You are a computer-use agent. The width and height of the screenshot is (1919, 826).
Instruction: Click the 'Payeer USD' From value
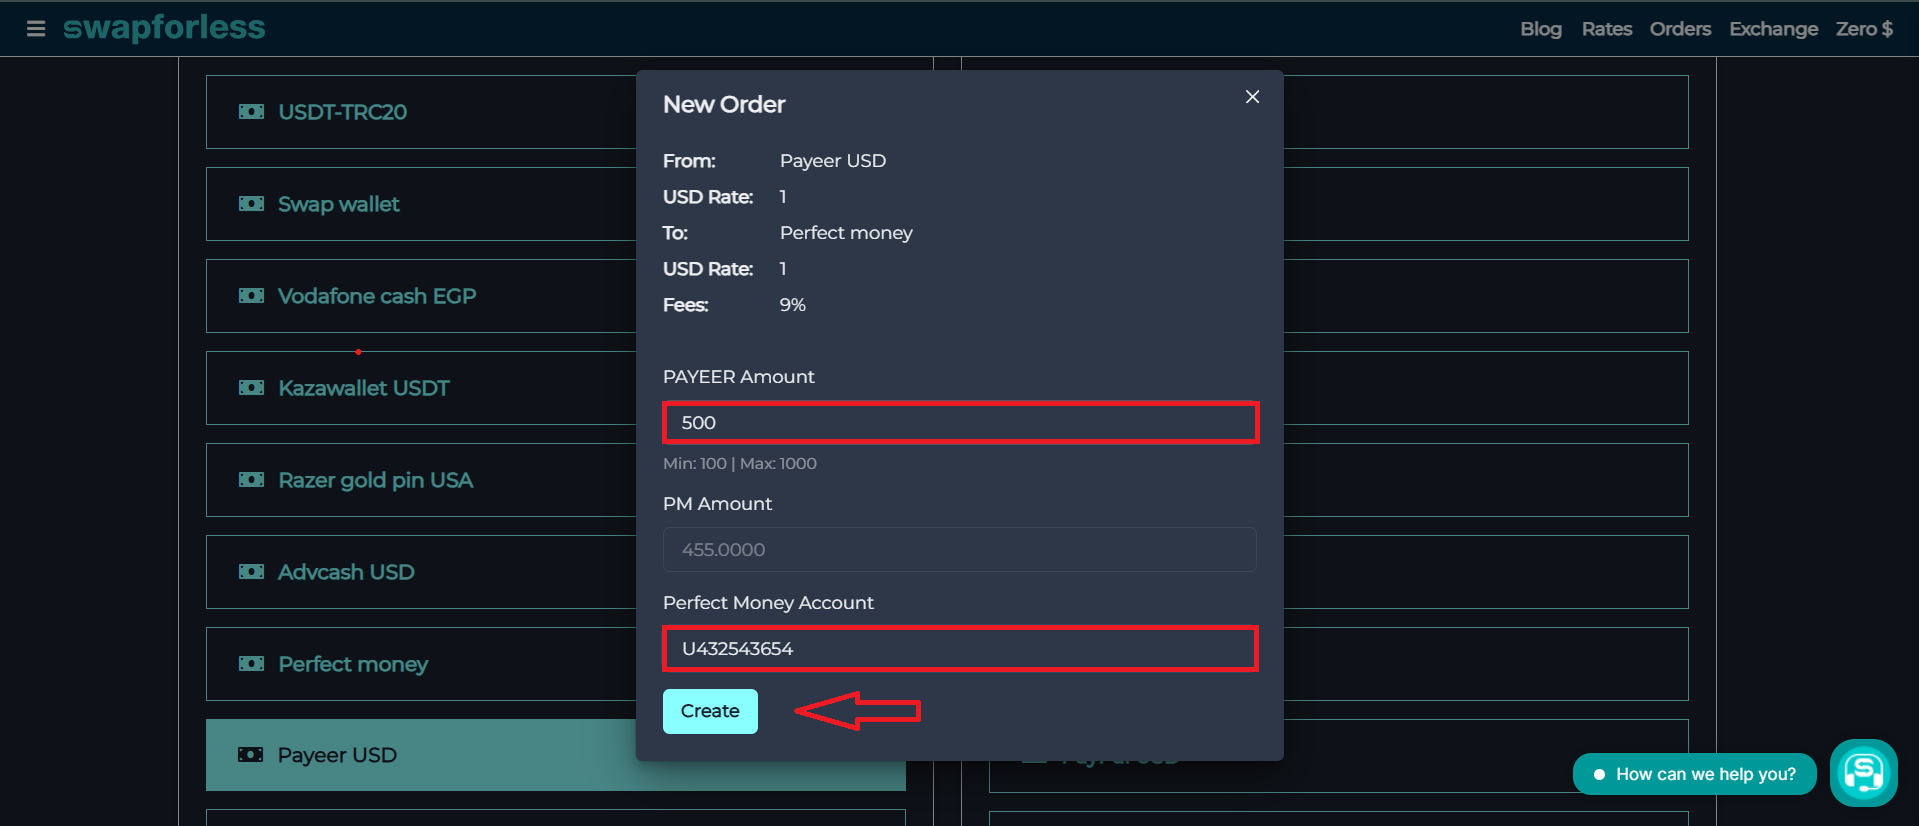(x=833, y=161)
